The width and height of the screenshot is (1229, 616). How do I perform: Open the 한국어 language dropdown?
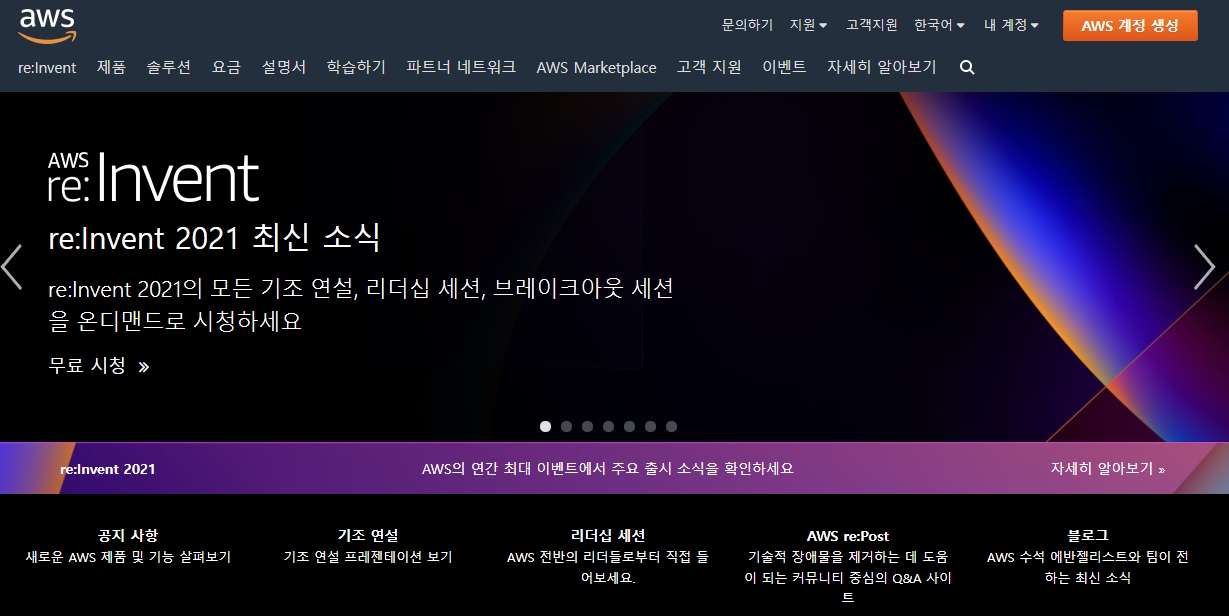pos(940,25)
